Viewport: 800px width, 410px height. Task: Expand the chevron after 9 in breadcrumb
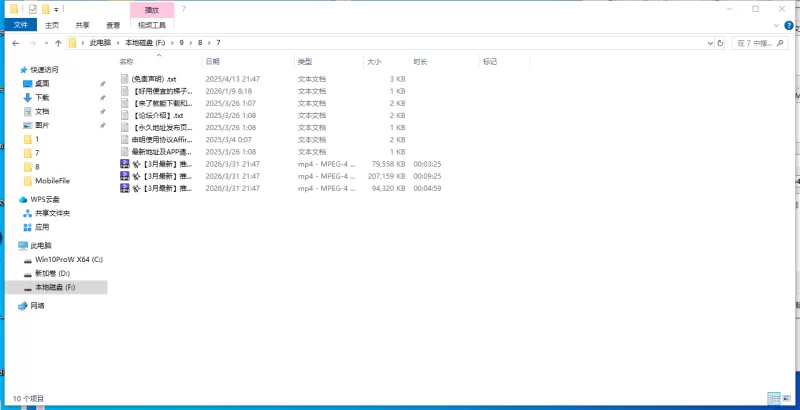191,43
